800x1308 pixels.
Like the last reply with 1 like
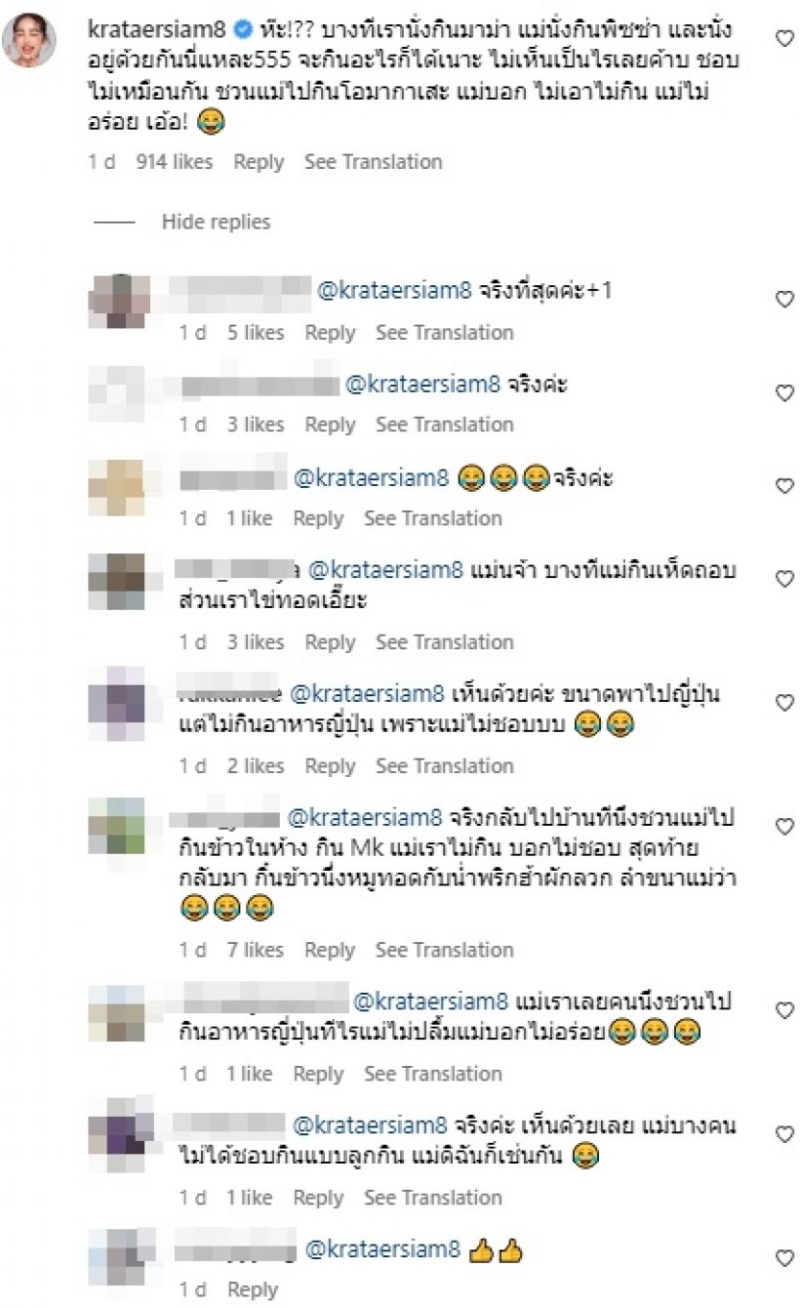pos(786,1135)
